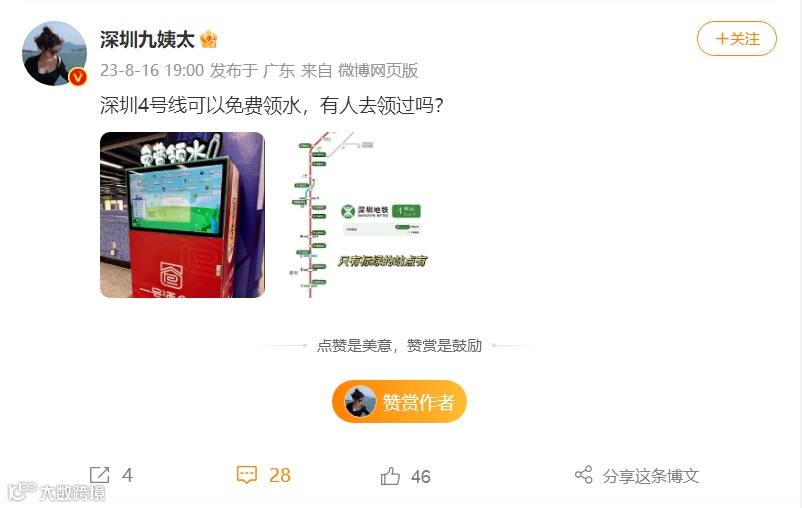Click the crown badge beside the username
802x508 pixels.
coord(209,39)
